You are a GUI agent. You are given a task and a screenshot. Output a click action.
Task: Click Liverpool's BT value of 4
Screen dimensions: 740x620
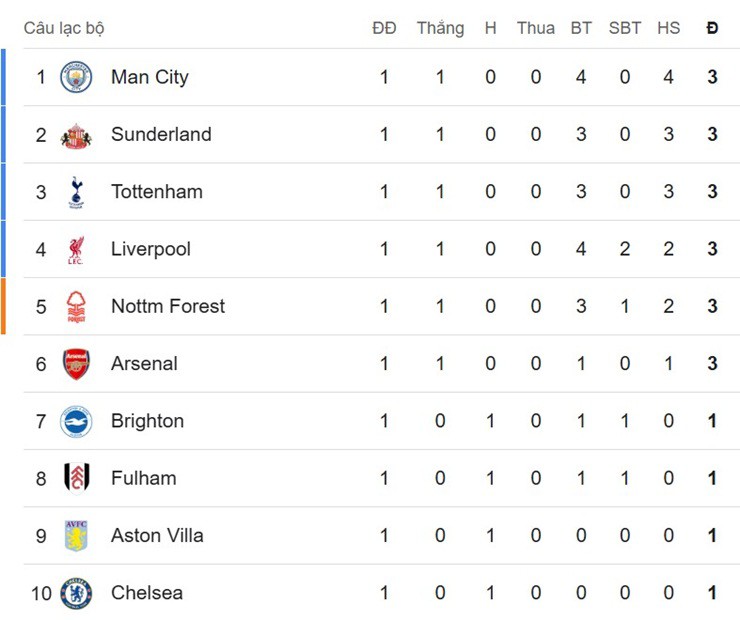coord(581,249)
